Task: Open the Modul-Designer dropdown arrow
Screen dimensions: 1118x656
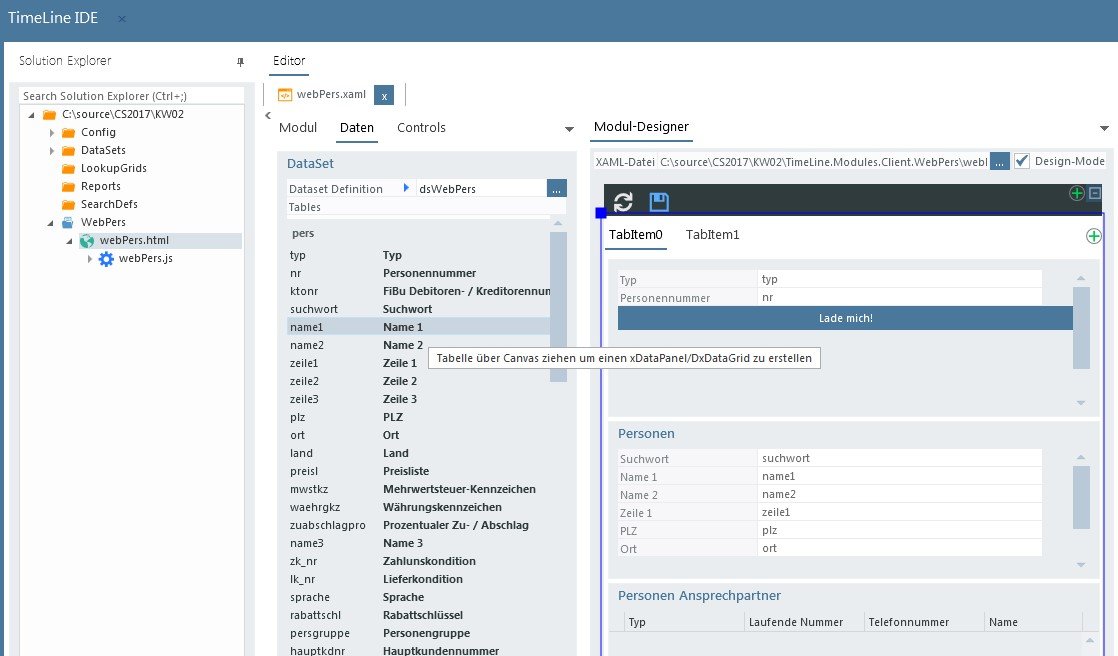Action: [x=1104, y=129]
